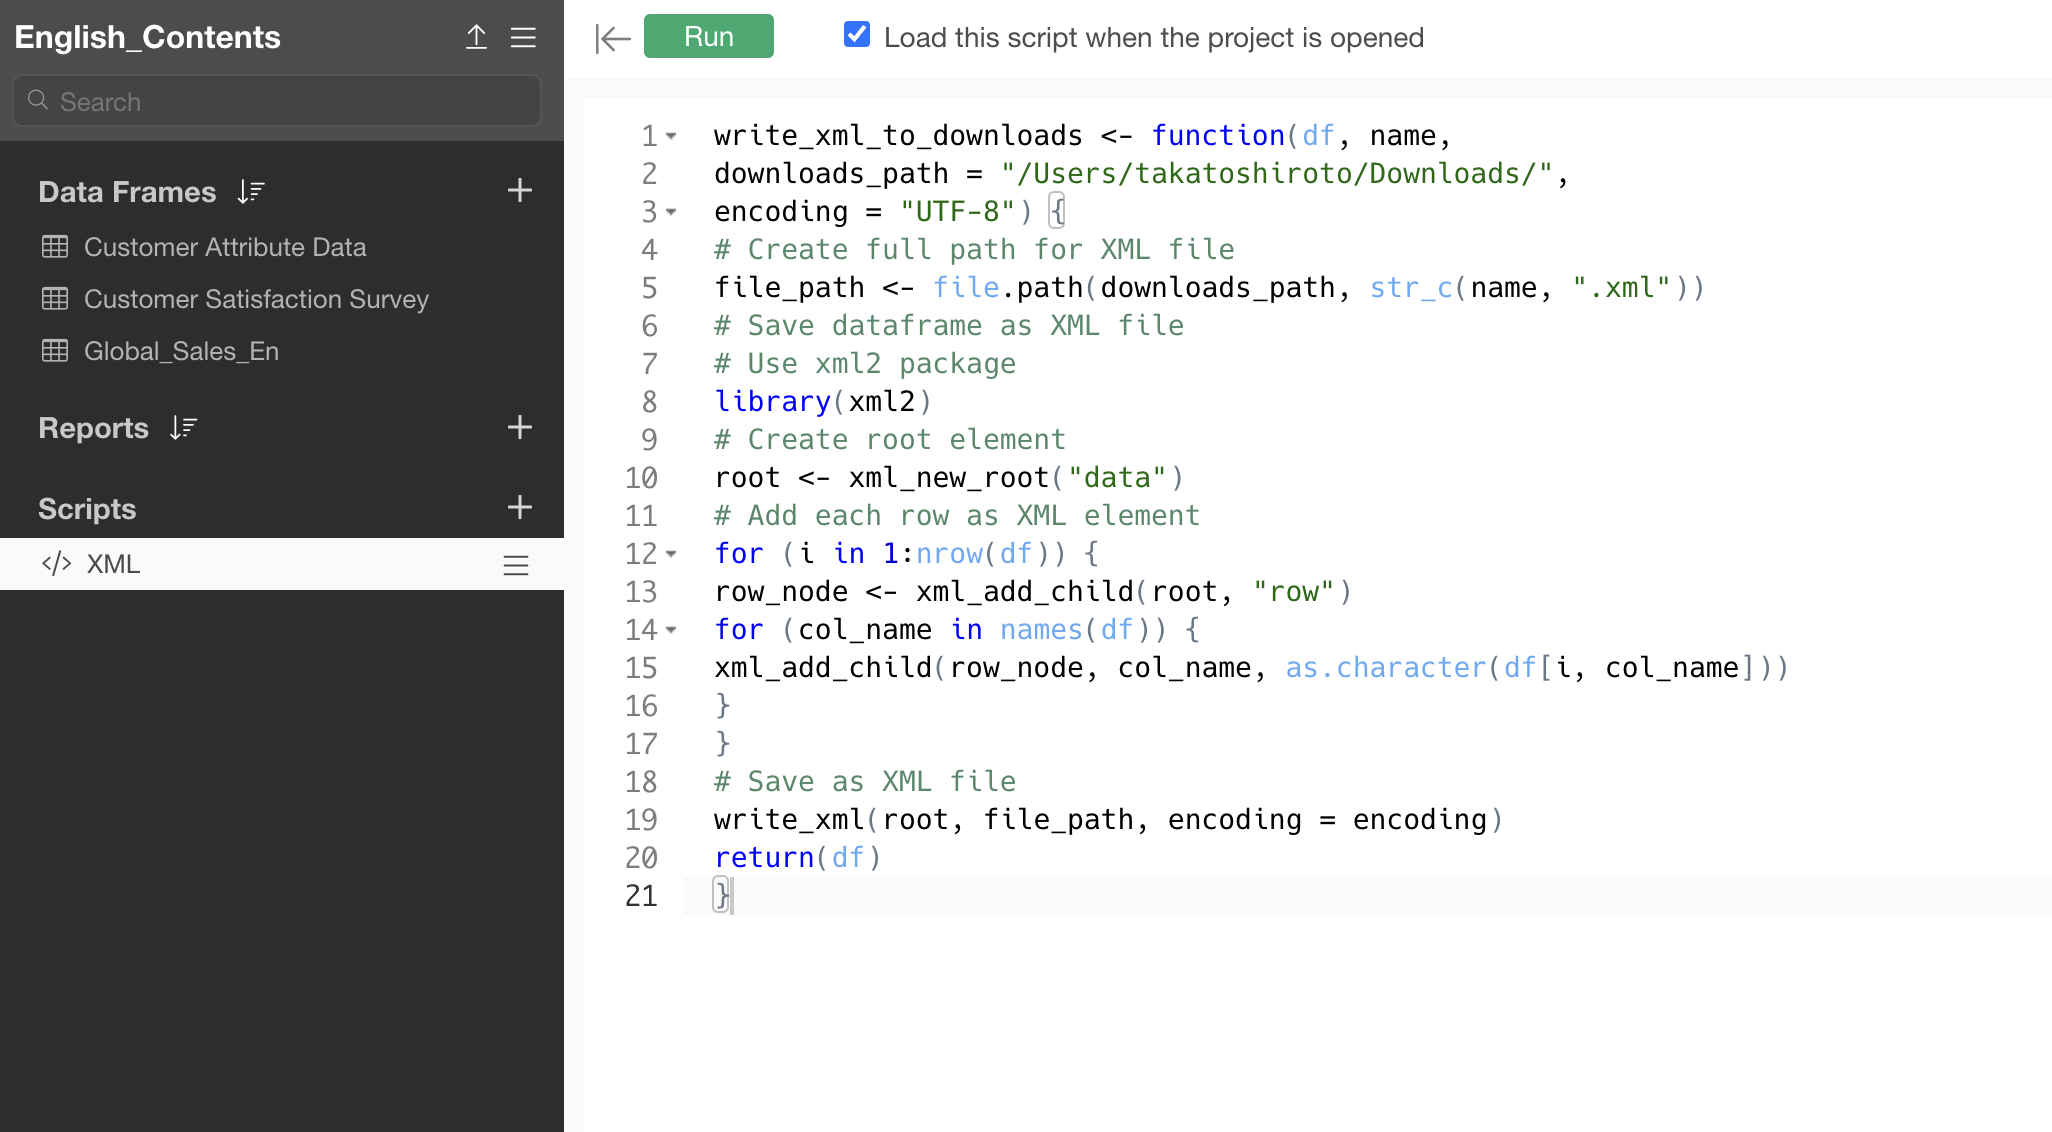Fold code at line 3 arrow
Screen dimensions: 2052x1132
tap(671, 211)
